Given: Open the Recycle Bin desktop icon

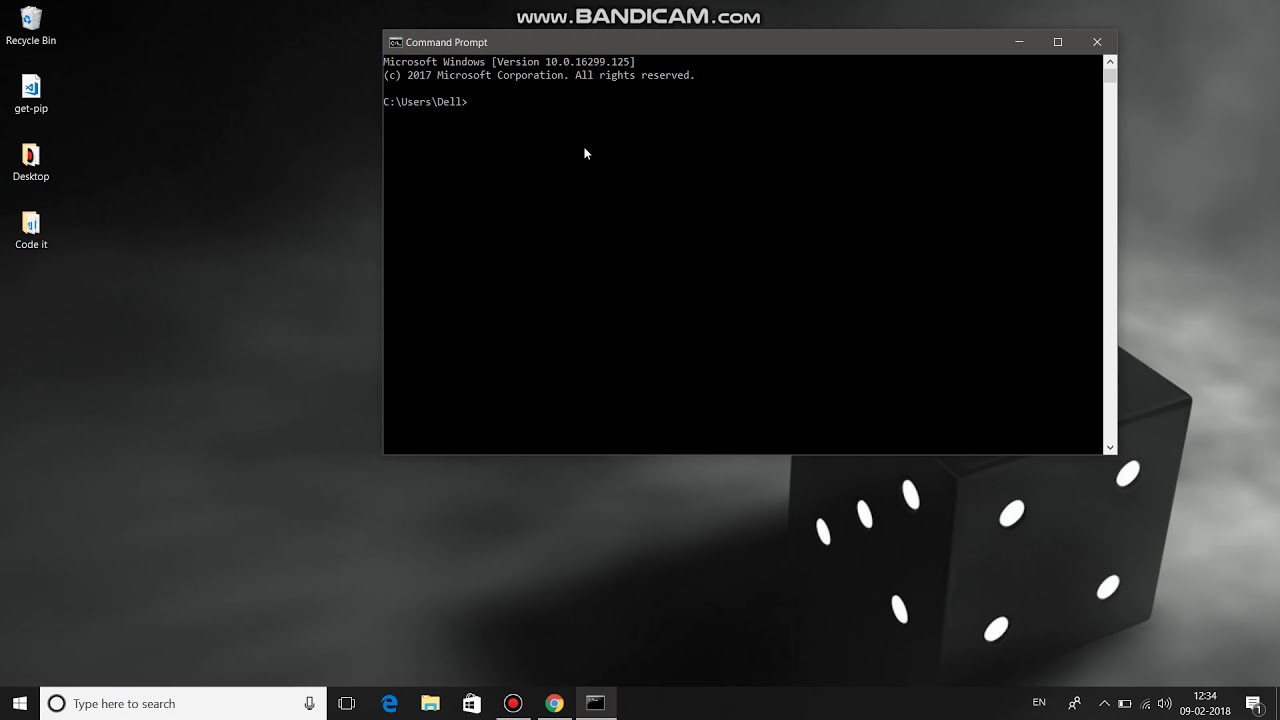Looking at the screenshot, I should pos(31,26).
